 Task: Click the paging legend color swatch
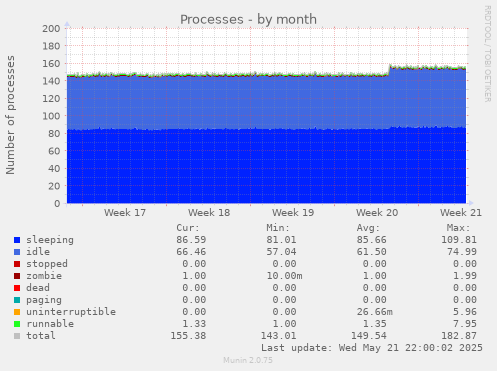[x=17, y=300]
